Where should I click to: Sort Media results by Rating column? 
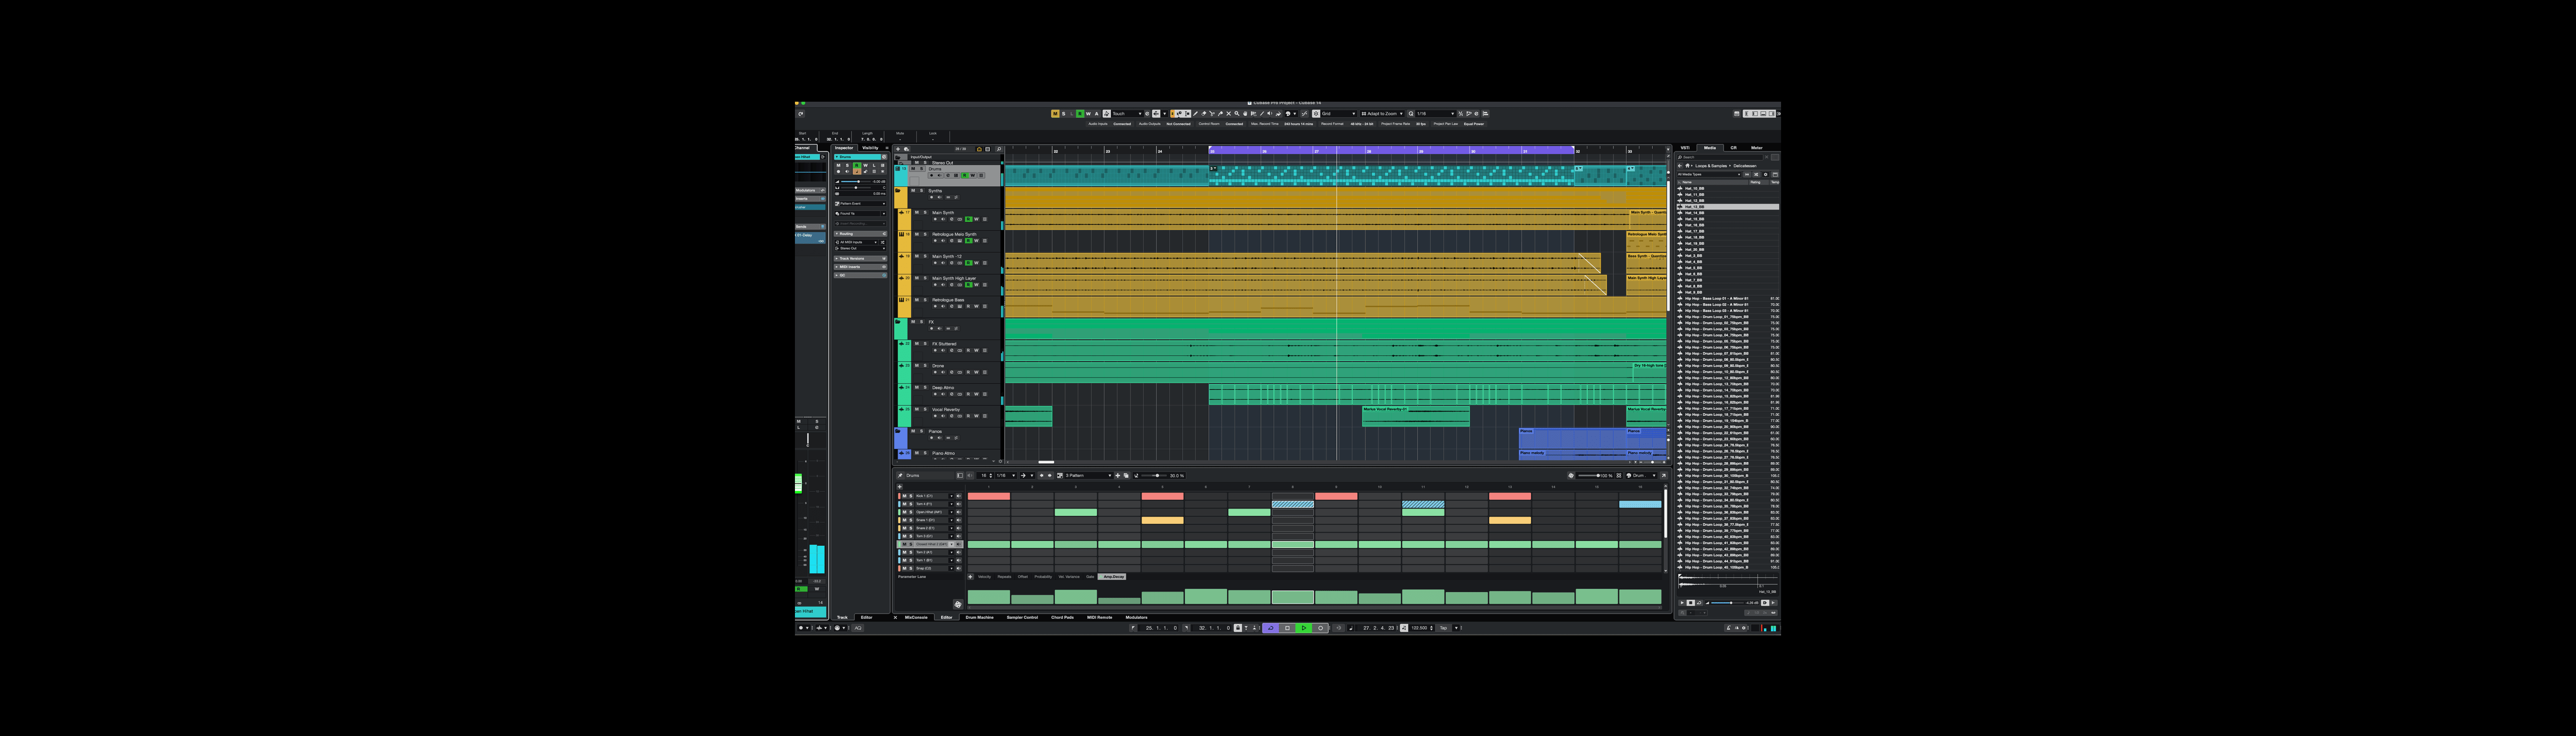point(1759,182)
